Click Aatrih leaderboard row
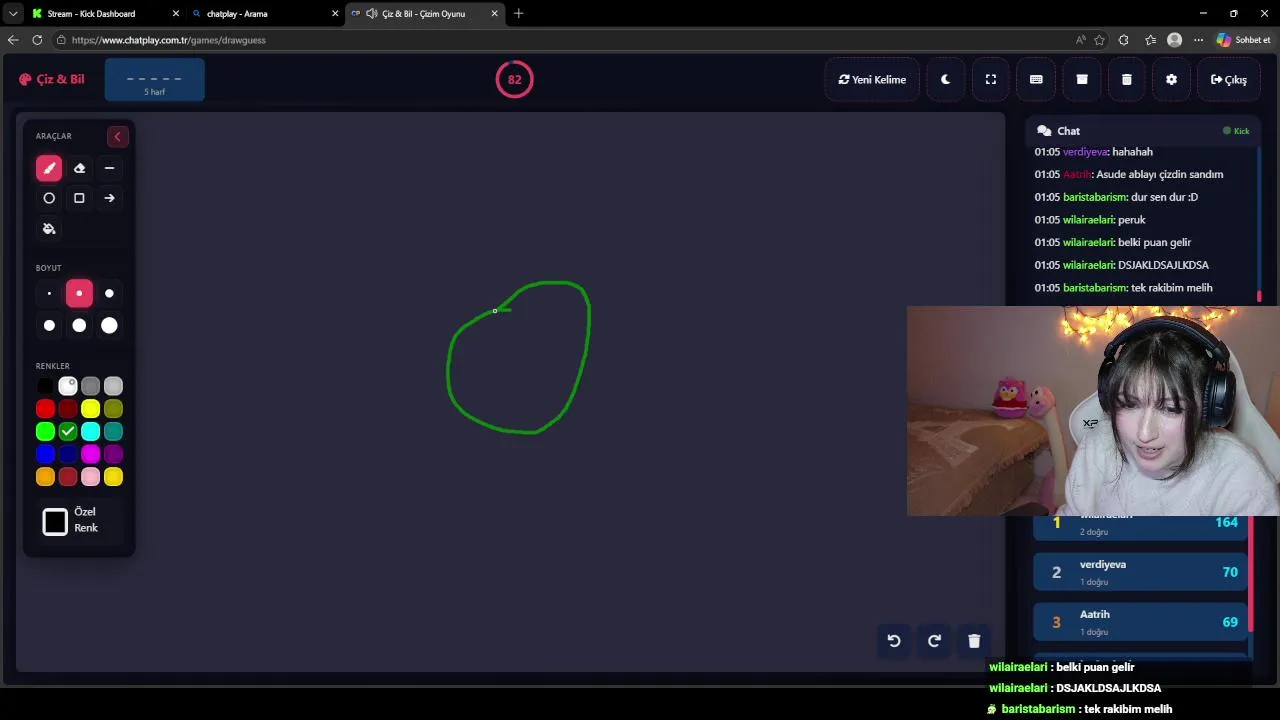Viewport: 1280px width, 720px height. (1141, 622)
